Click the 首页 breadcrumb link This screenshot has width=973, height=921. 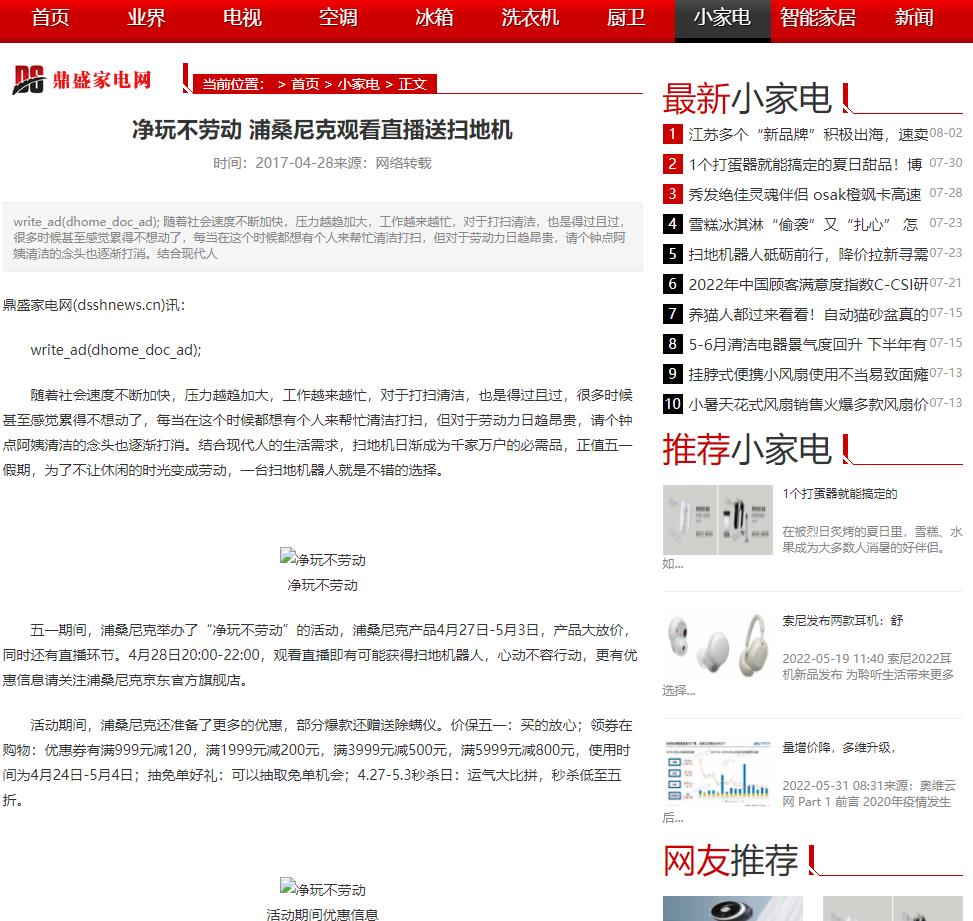pyautogui.click(x=305, y=84)
